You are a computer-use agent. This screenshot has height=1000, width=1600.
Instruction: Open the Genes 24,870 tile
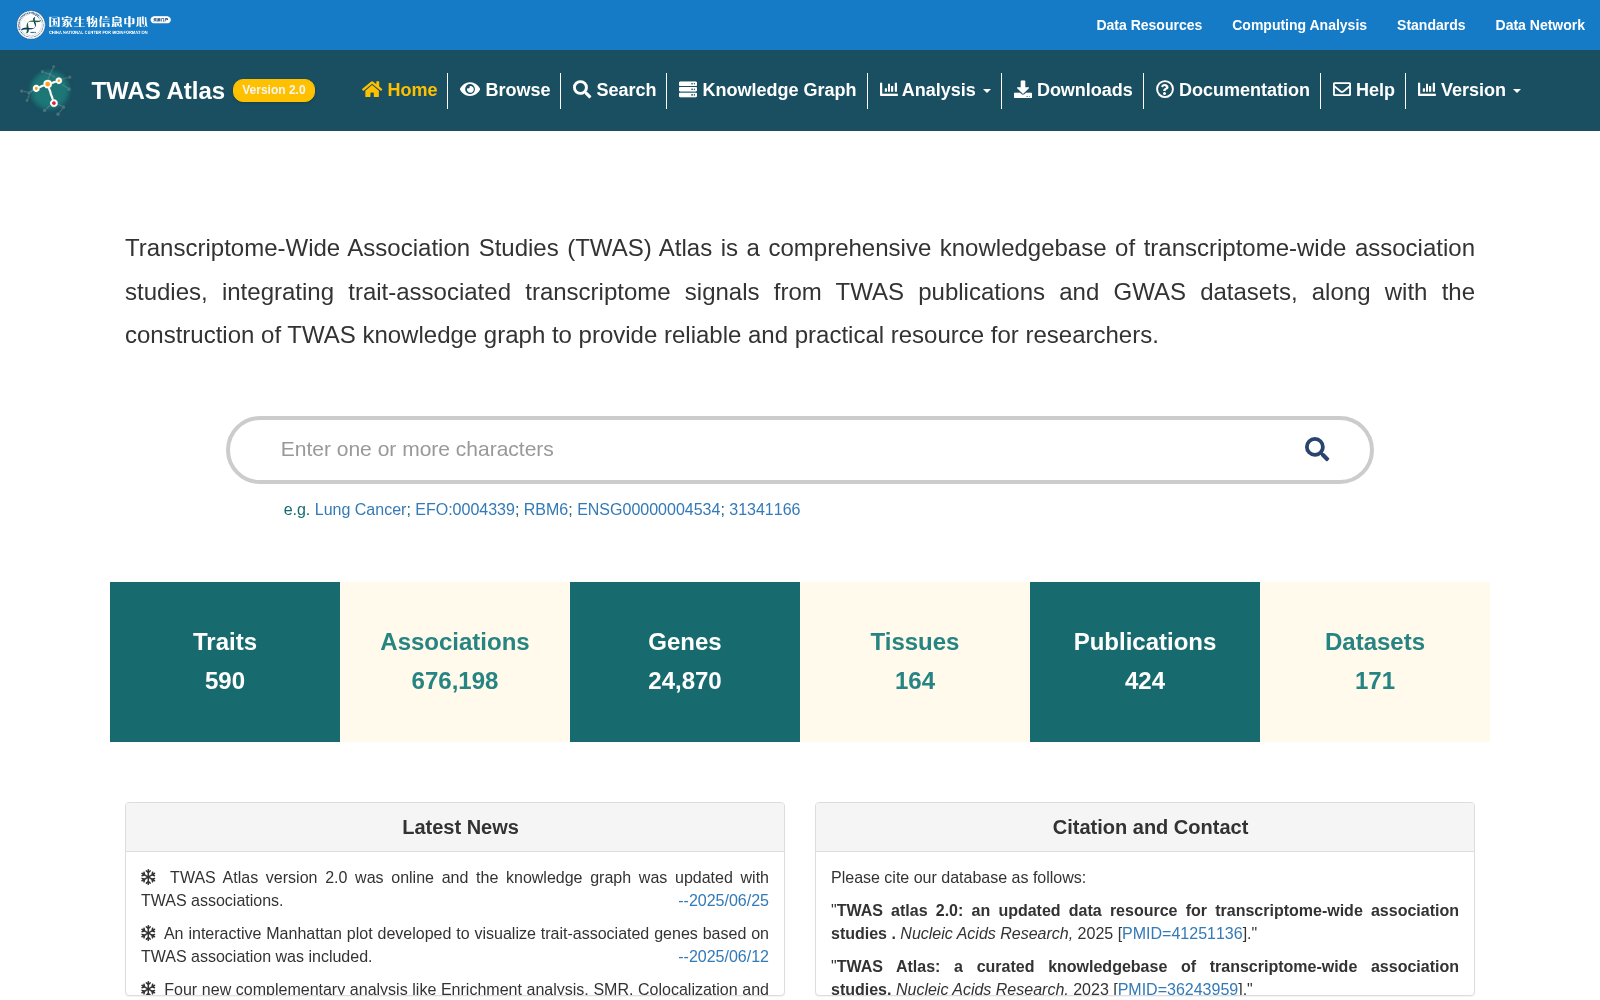point(685,662)
